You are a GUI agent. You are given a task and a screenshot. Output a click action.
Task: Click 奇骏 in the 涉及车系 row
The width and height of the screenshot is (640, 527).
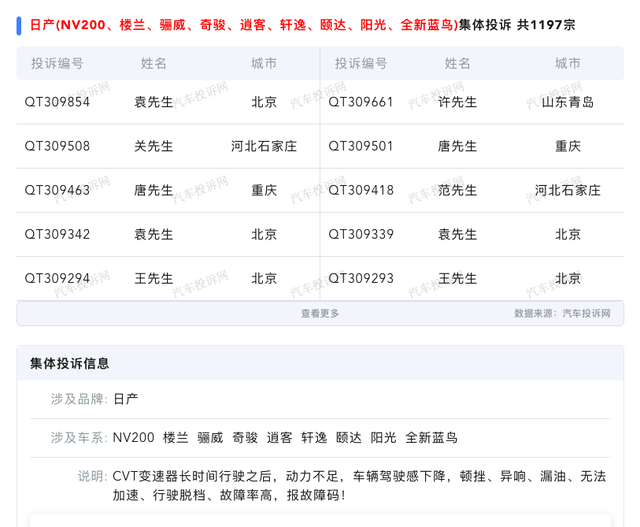click(x=245, y=438)
